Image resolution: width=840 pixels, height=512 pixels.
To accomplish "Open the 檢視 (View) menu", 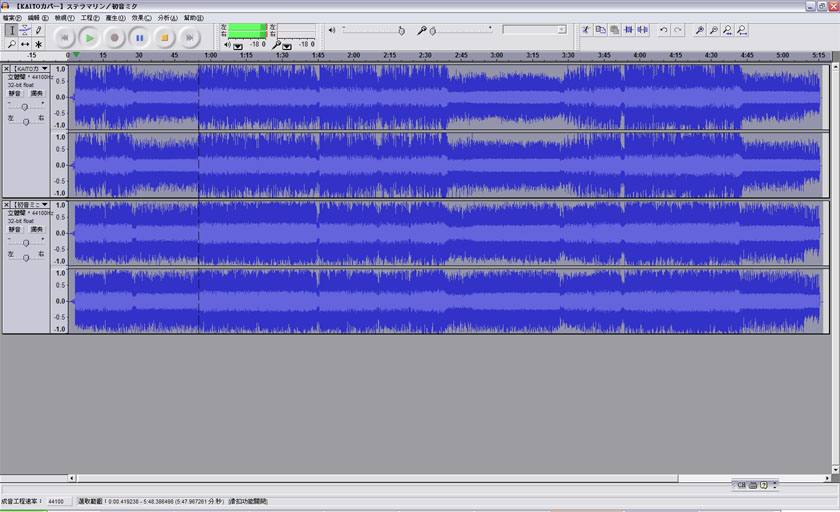I will pyautogui.click(x=64, y=18).
